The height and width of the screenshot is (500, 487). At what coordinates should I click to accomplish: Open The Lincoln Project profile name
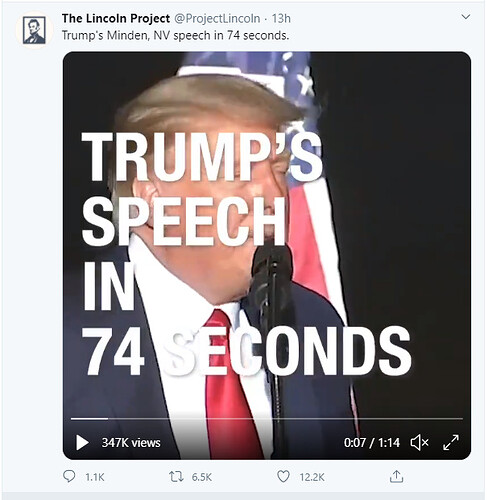coord(116,18)
